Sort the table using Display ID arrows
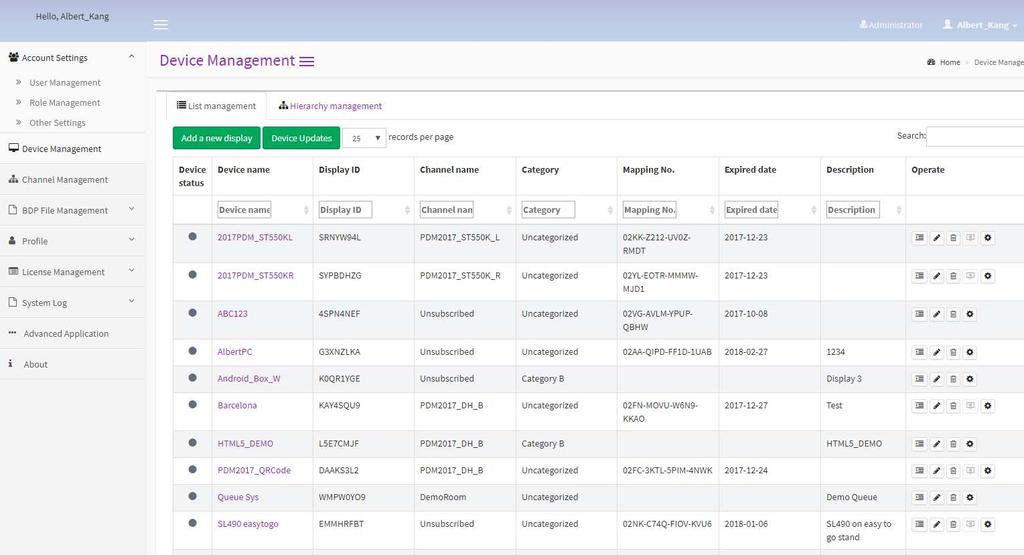The height and width of the screenshot is (555, 1024). tap(407, 210)
